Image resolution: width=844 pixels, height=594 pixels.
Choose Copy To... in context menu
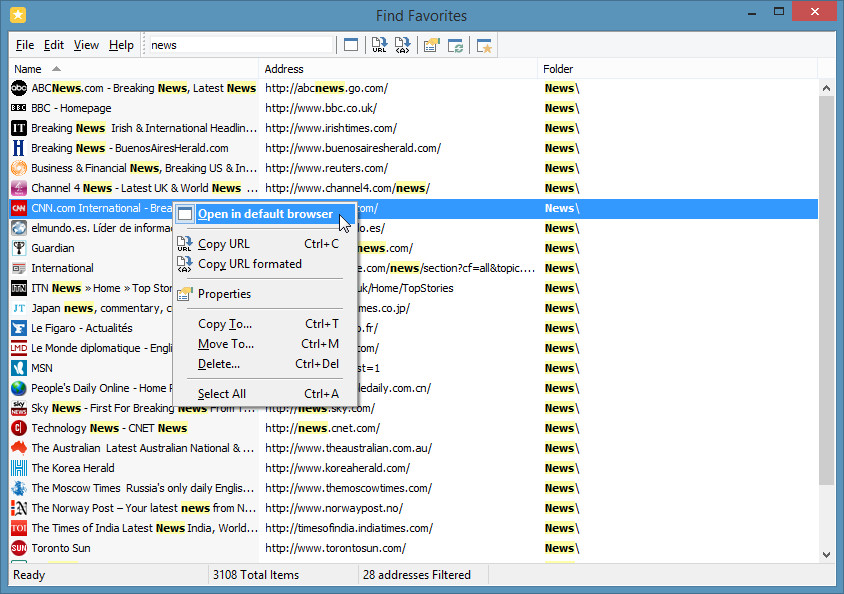point(265,324)
